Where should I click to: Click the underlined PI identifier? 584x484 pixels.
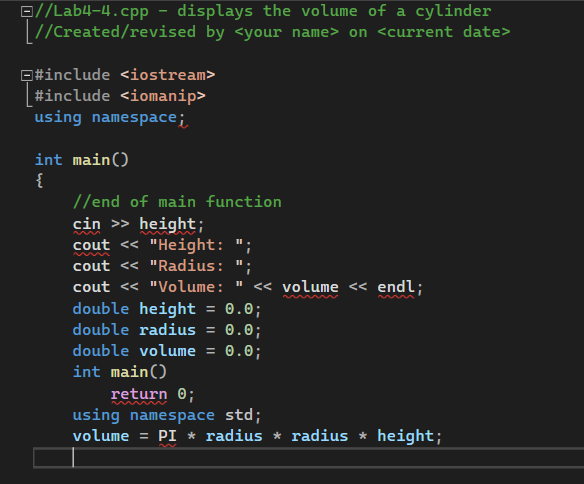[167, 436]
